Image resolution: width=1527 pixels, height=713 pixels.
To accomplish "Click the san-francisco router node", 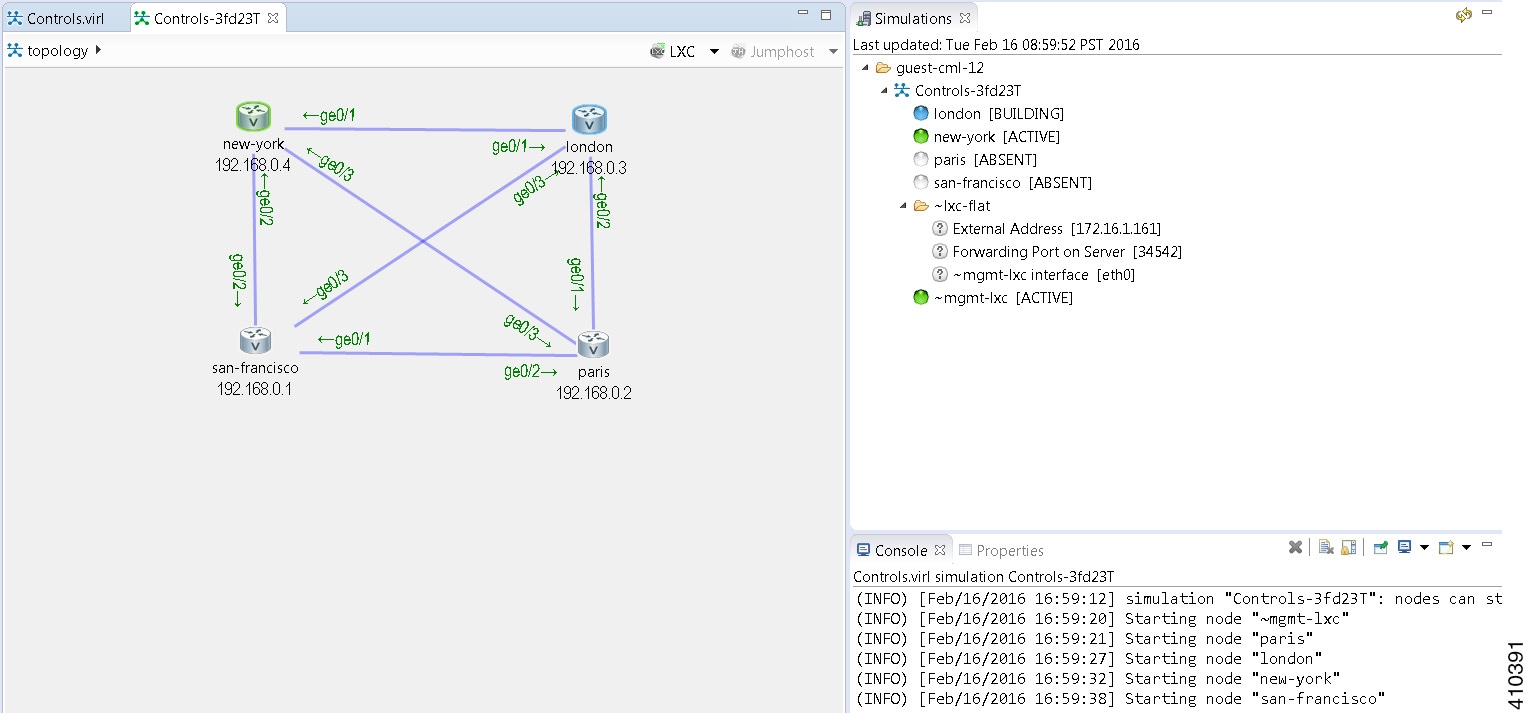I will point(256,340).
